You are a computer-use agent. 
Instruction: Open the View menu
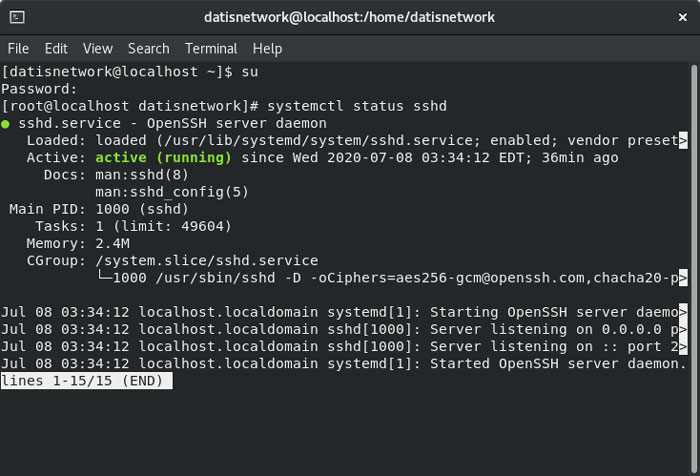tap(98, 48)
